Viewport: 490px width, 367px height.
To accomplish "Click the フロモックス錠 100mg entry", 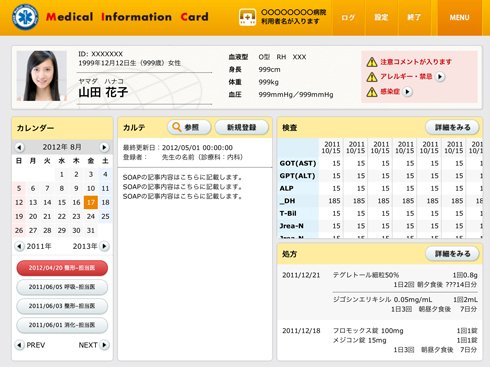I will [368, 331].
